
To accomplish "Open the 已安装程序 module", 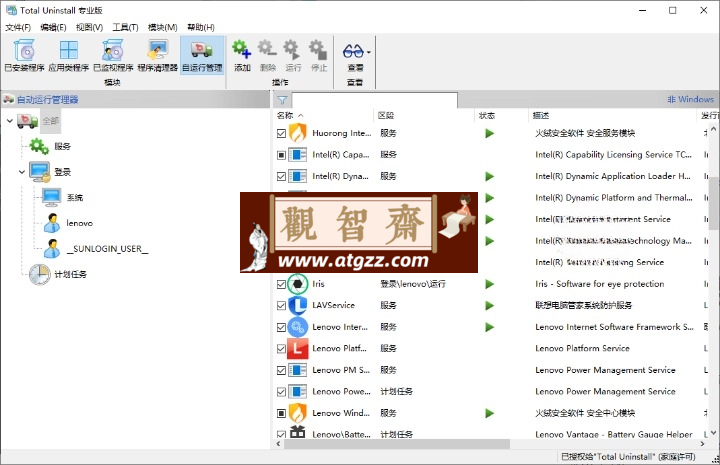I will click(x=24, y=56).
